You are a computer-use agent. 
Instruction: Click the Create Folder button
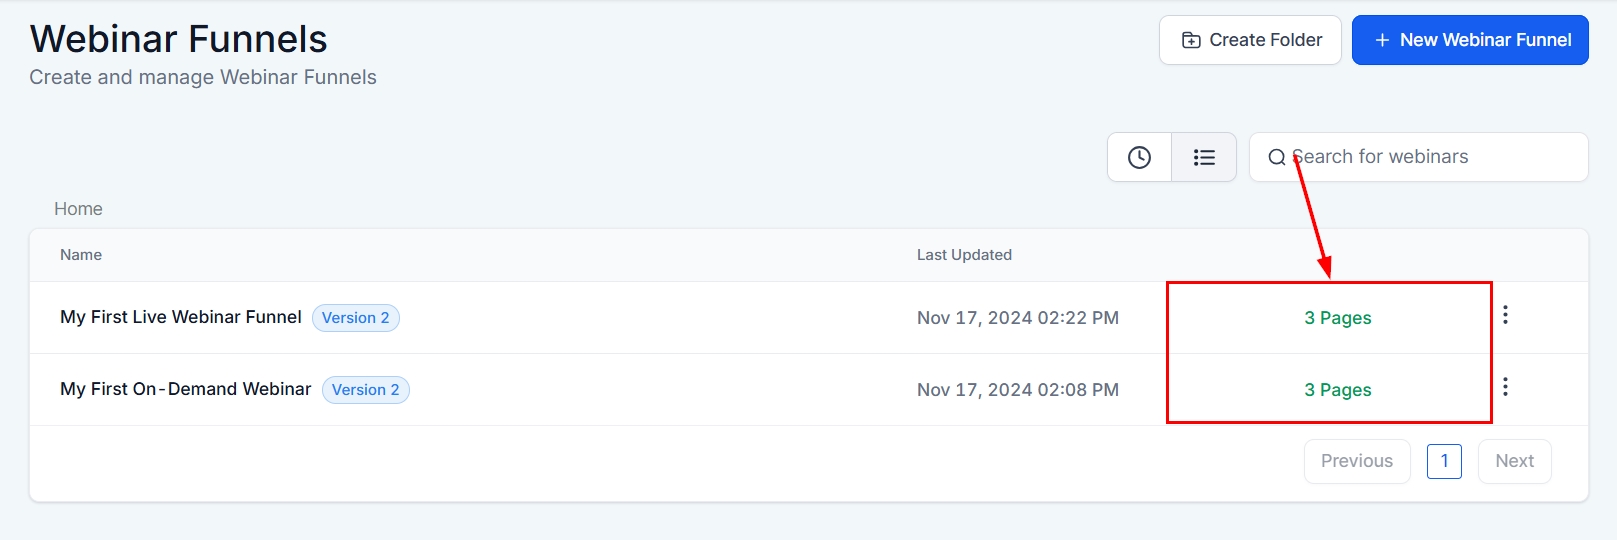click(x=1250, y=40)
